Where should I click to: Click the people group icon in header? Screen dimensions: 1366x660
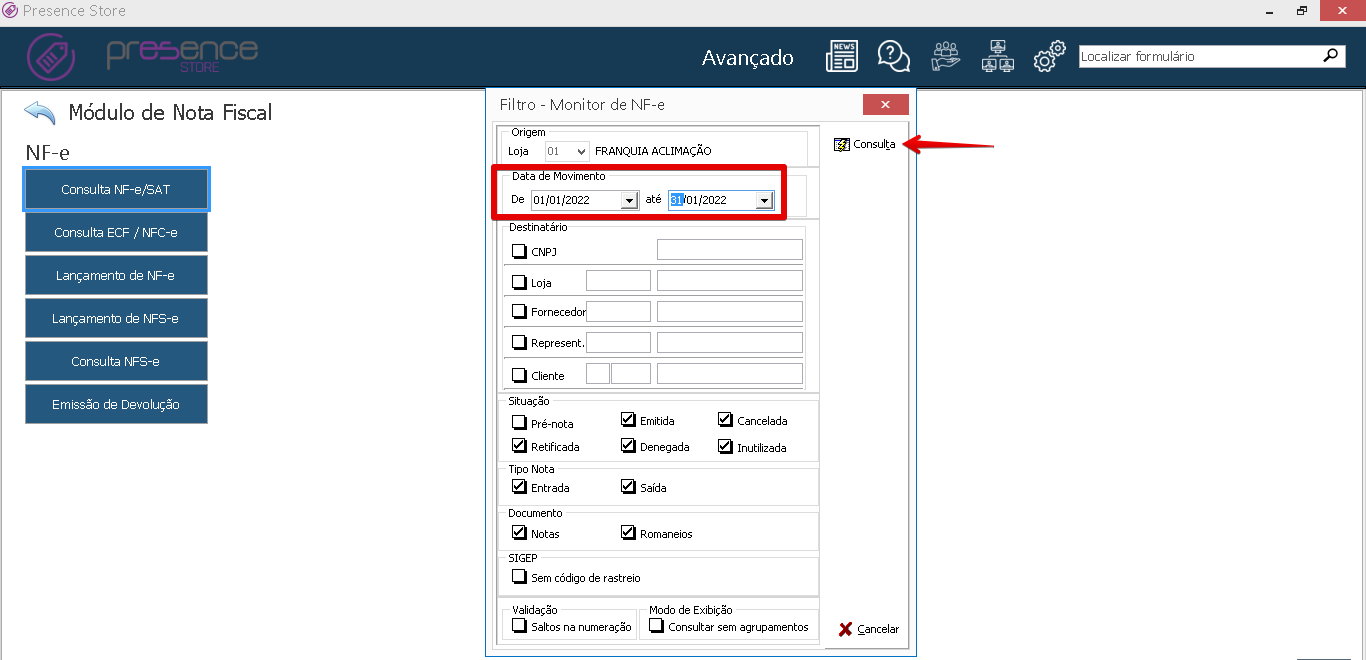coord(945,57)
